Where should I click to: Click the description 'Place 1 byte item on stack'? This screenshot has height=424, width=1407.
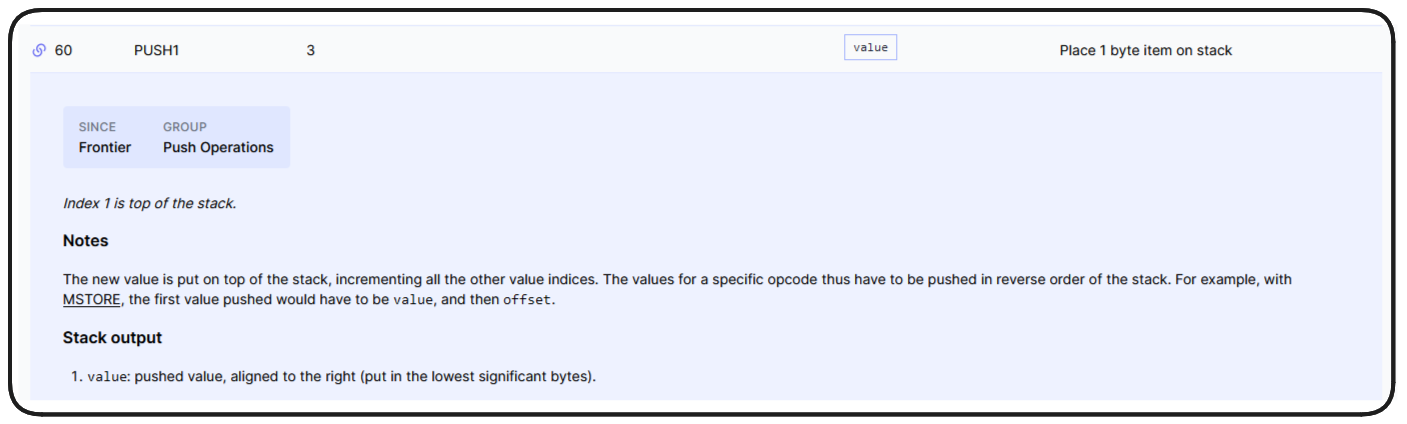1145,50
